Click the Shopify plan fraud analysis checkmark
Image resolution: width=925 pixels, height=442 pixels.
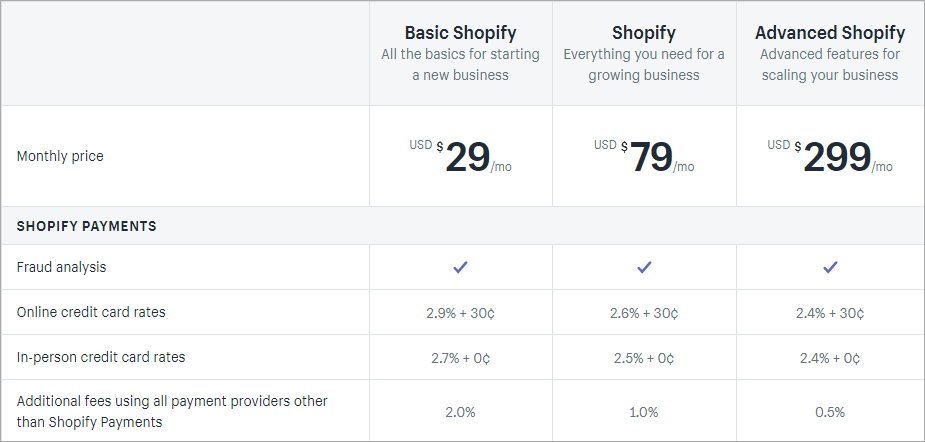click(x=645, y=267)
